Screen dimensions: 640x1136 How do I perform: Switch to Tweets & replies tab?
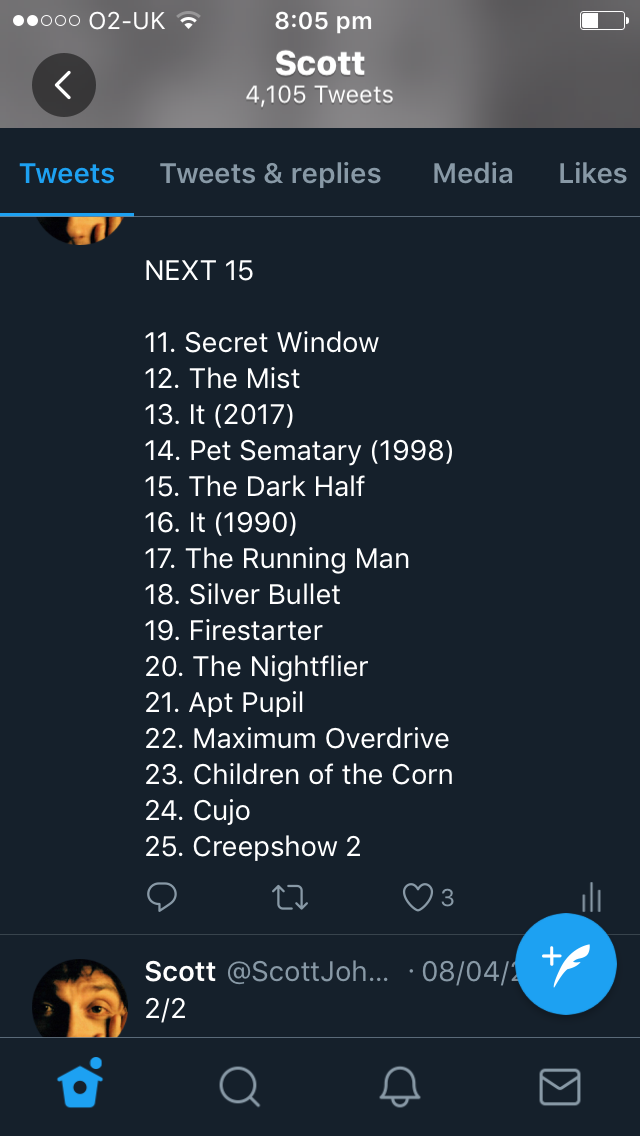270,174
